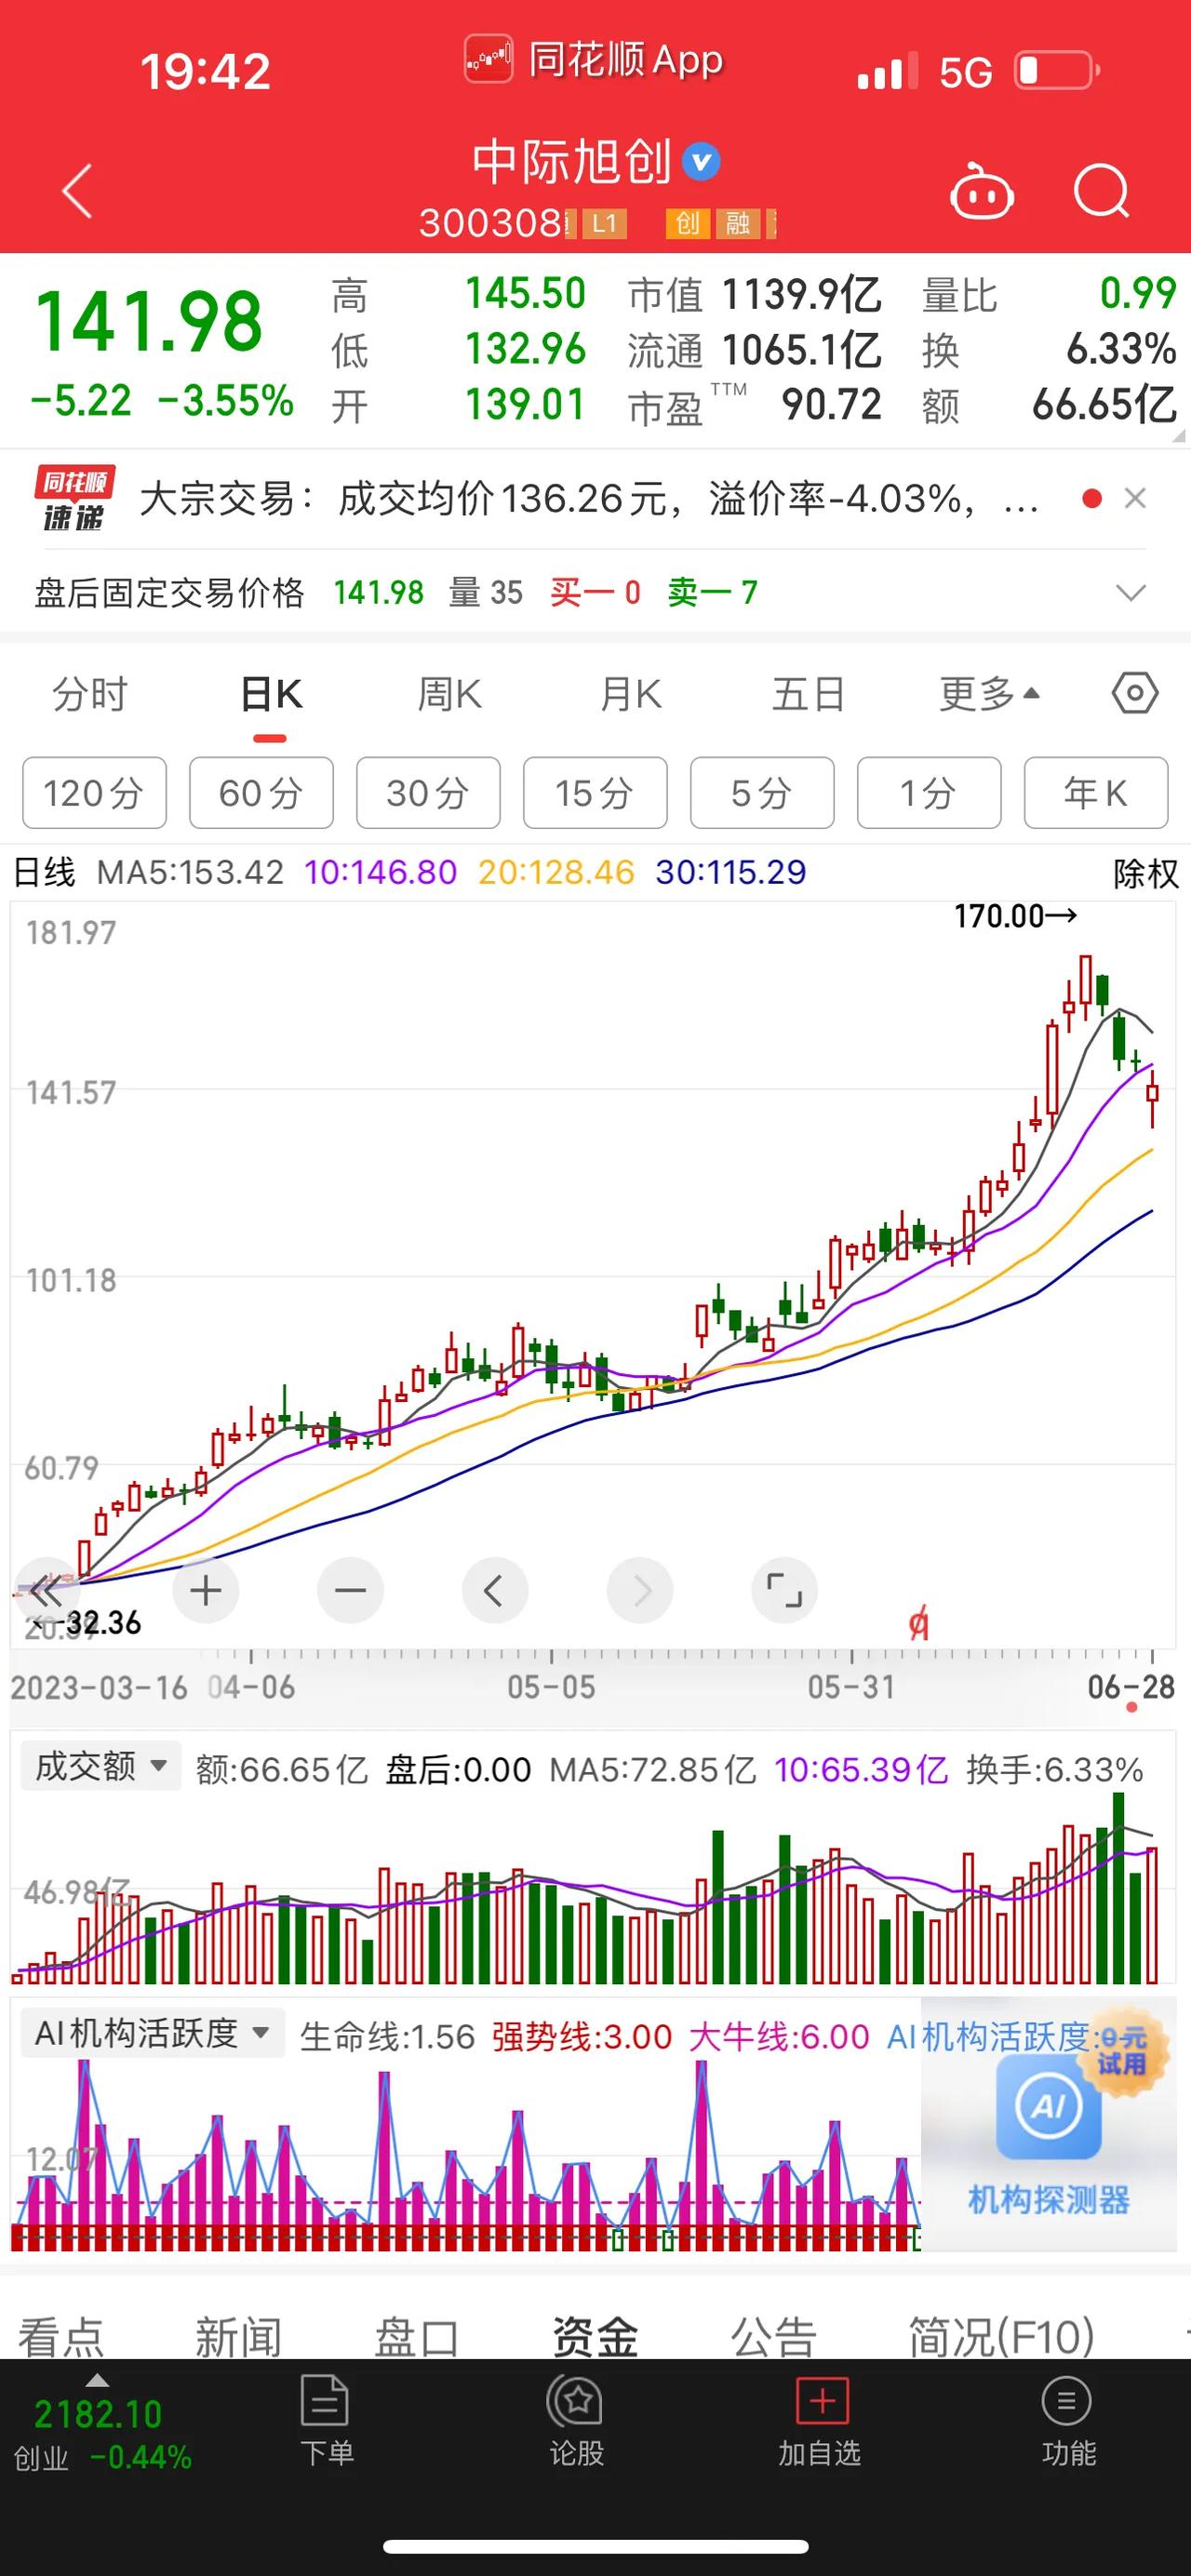
Task: Switch to the 五日 tab
Action: click(808, 693)
